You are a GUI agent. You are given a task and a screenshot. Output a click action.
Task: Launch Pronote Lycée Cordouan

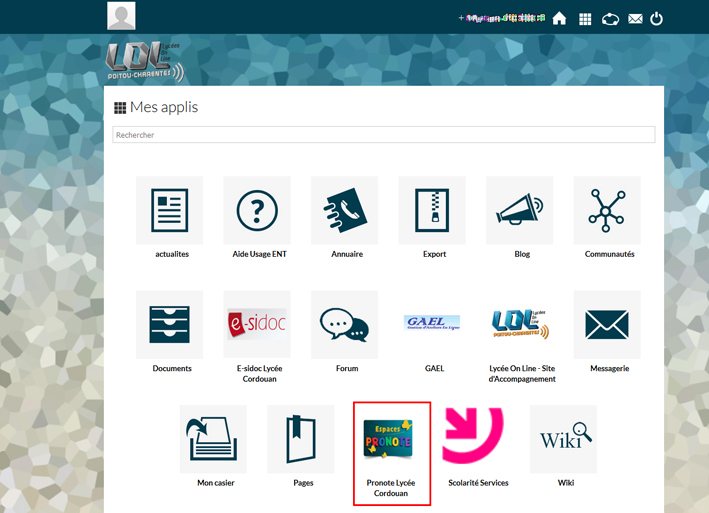click(392, 440)
